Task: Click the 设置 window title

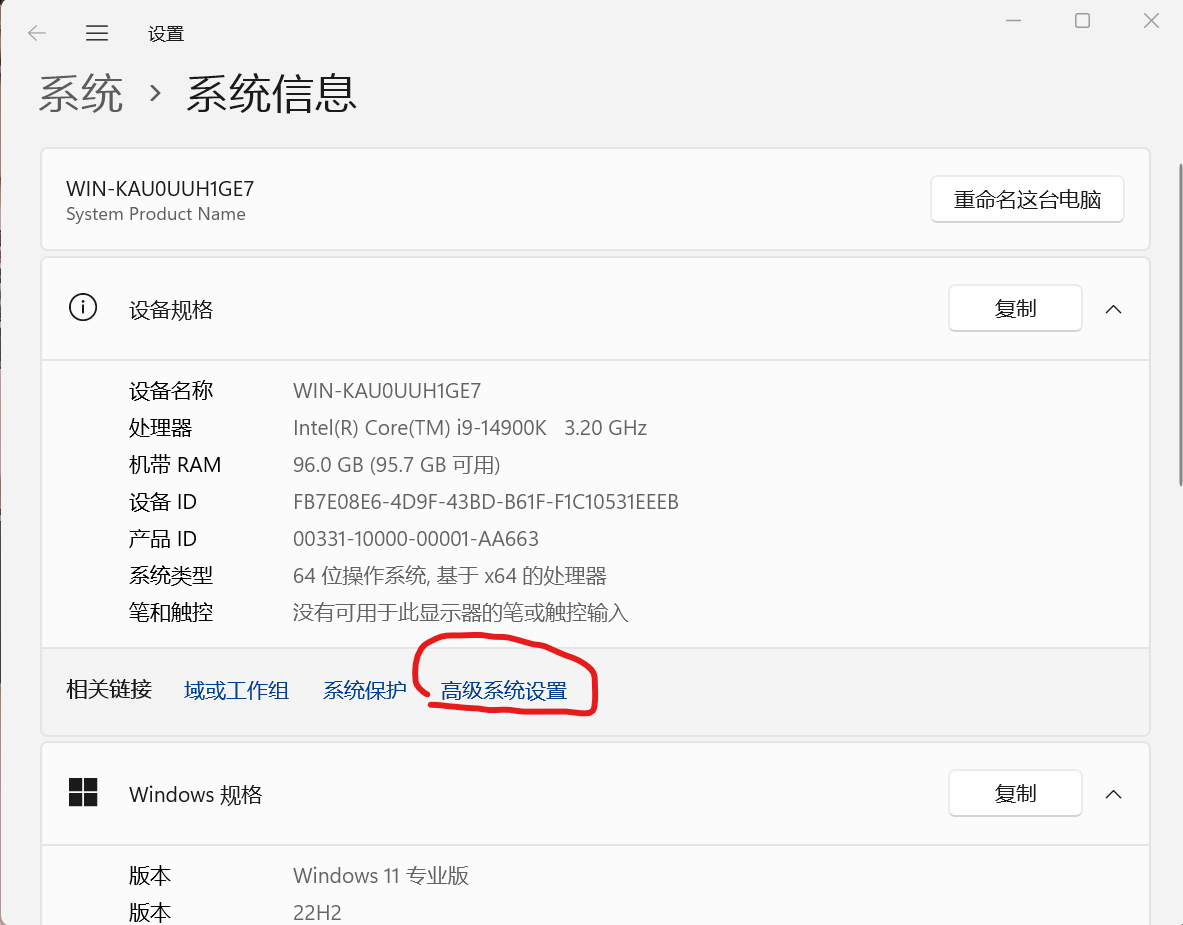Action: (166, 34)
